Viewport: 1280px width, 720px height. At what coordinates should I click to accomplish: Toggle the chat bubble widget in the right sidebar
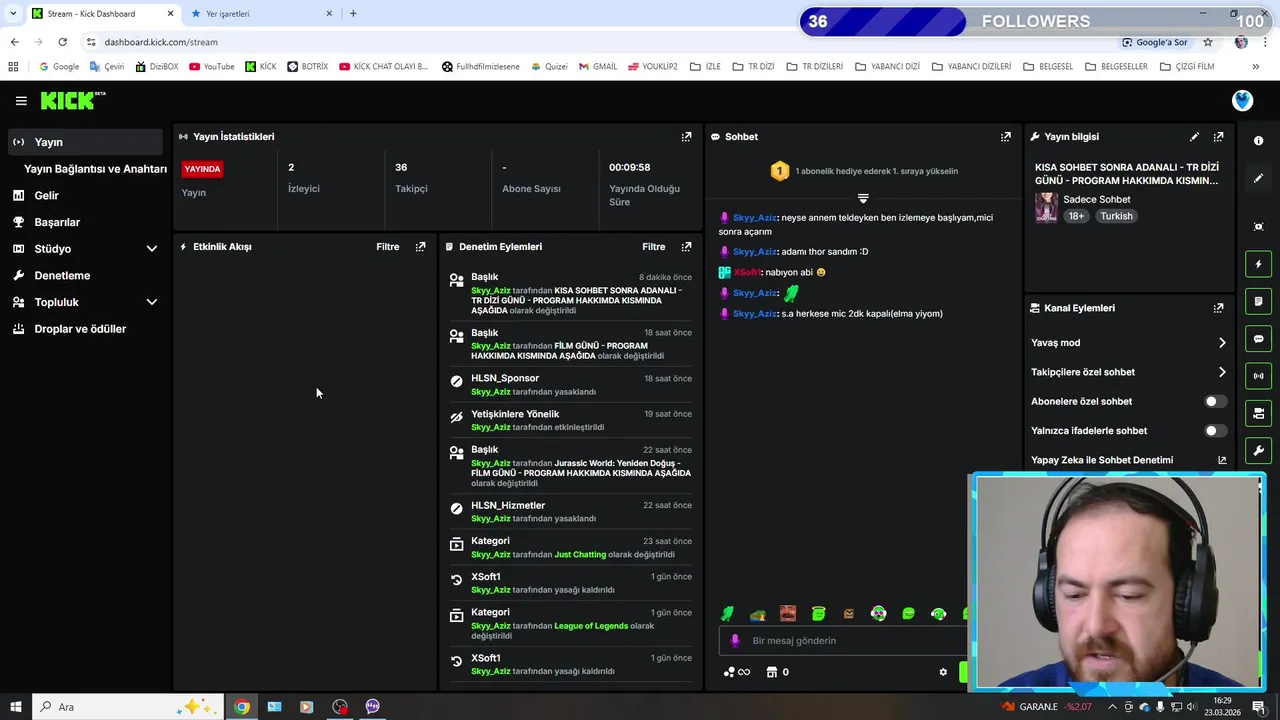point(1258,339)
